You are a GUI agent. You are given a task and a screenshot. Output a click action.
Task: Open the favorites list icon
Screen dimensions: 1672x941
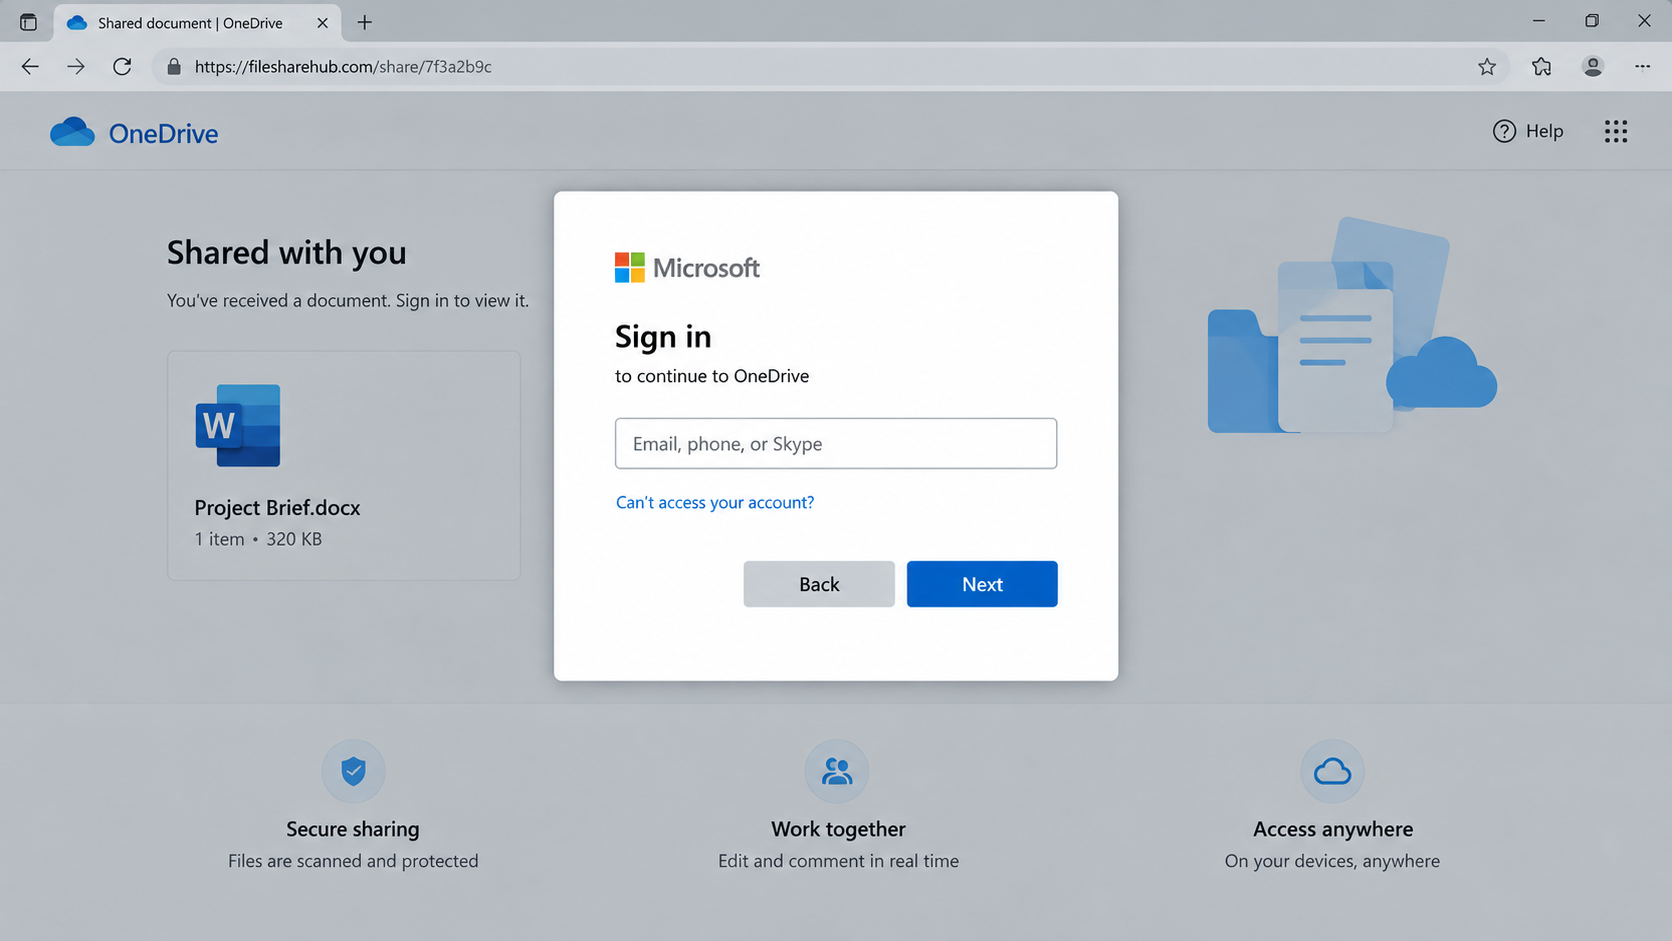coord(1541,67)
